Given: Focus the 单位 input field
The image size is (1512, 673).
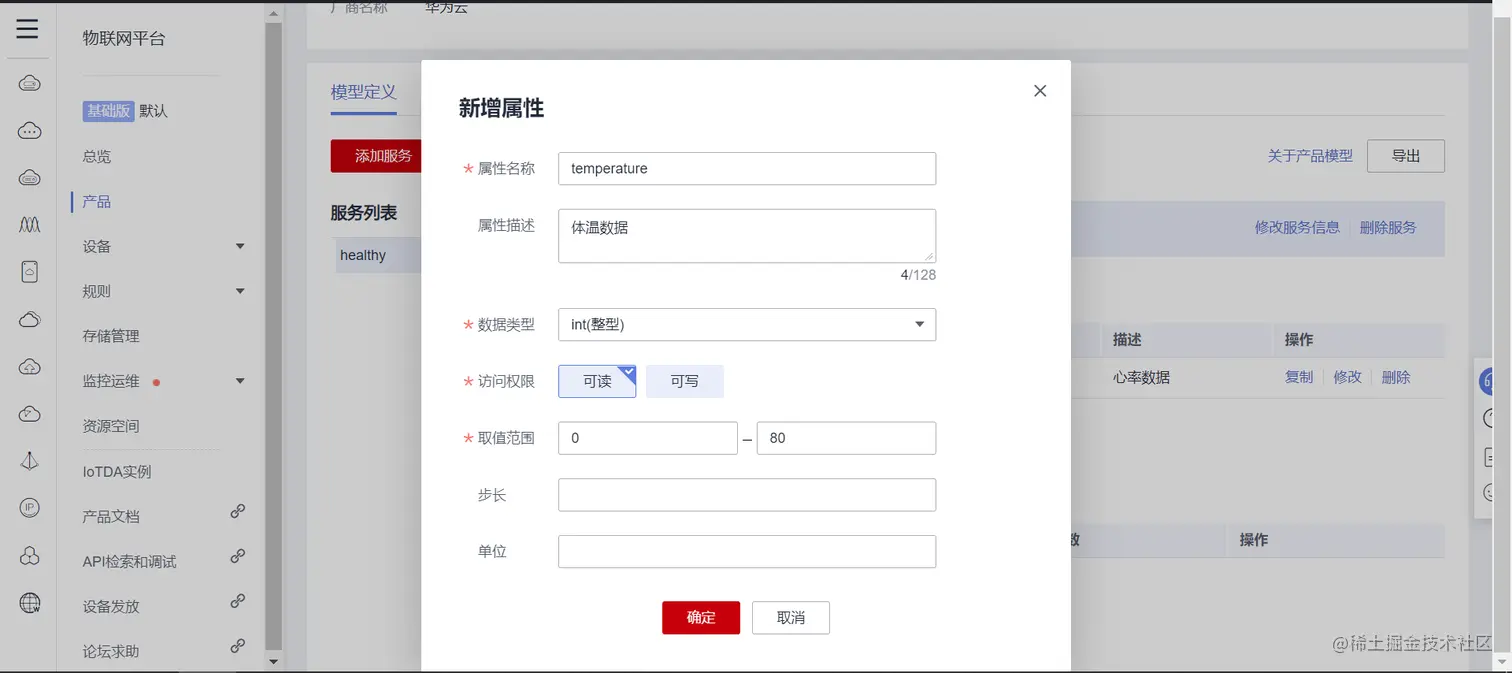Looking at the screenshot, I should coord(747,551).
